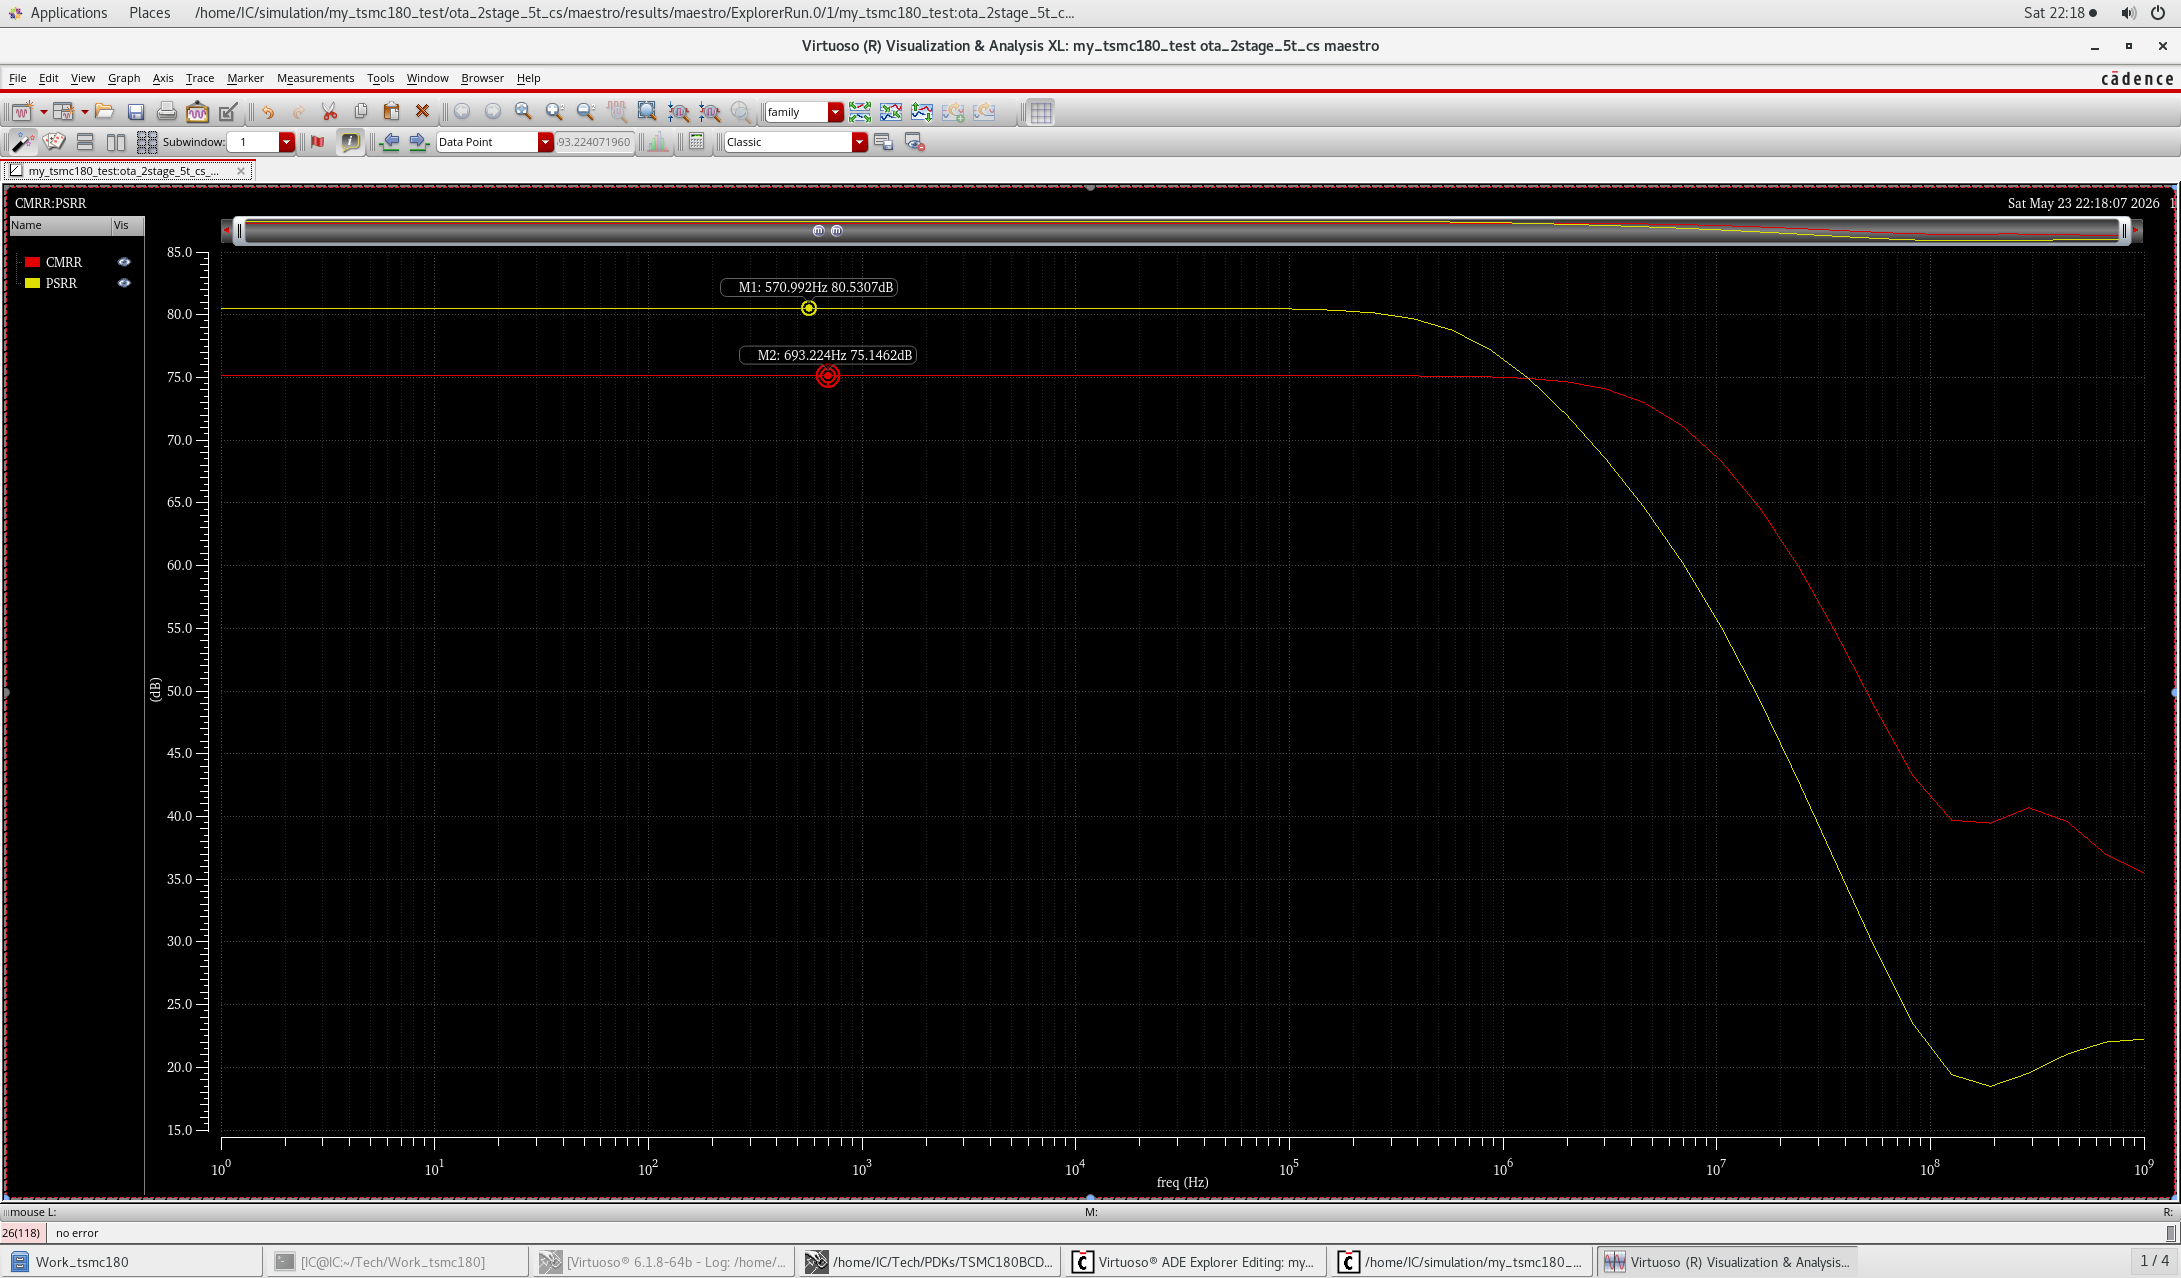The image size is (2181, 1278).
Task: Toggle visibility of PSRR trace
Action: tap(124, 283)
